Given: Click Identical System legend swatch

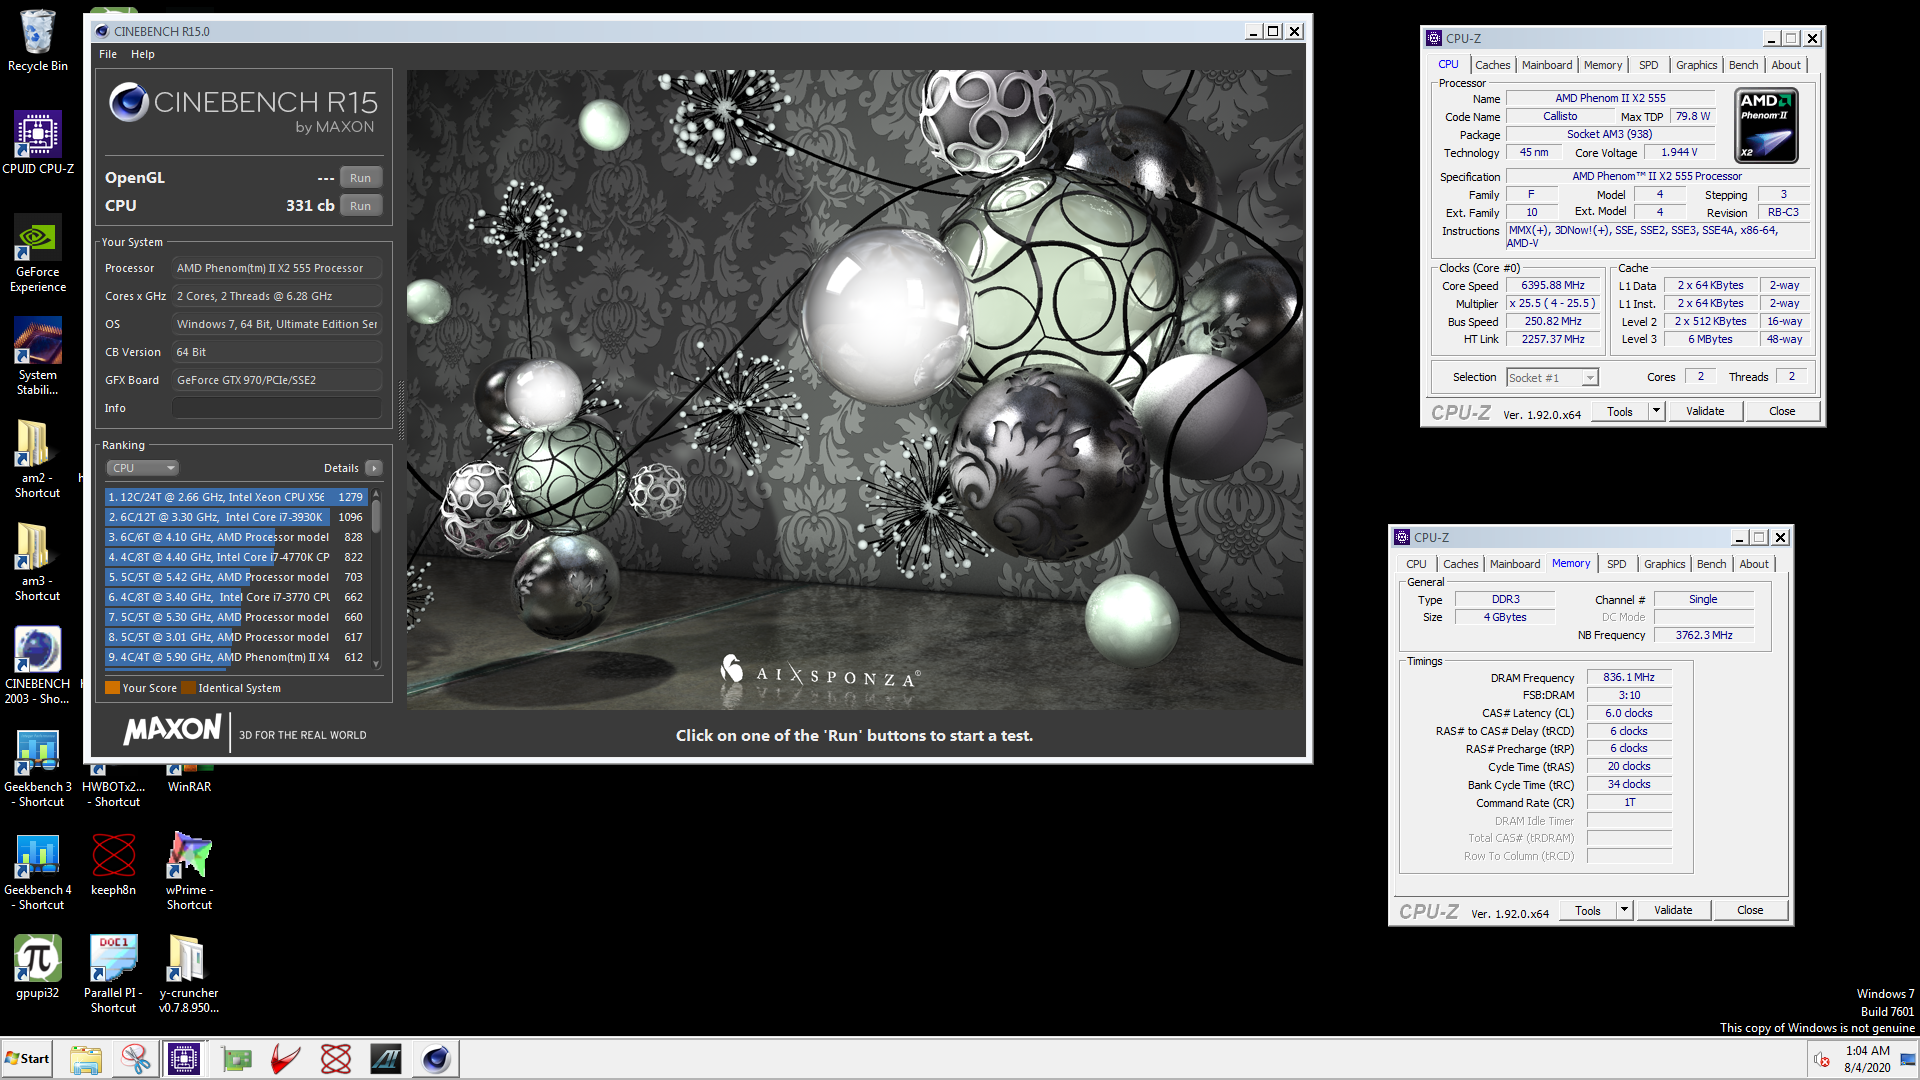Looking at the screenshot, I should click(188, 688).
